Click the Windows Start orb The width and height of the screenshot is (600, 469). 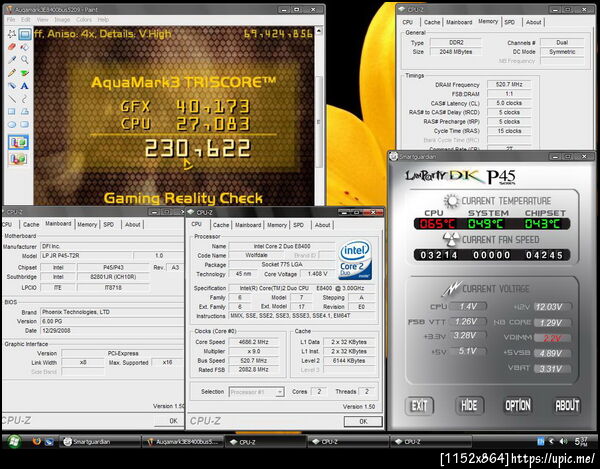coord(14,441)
